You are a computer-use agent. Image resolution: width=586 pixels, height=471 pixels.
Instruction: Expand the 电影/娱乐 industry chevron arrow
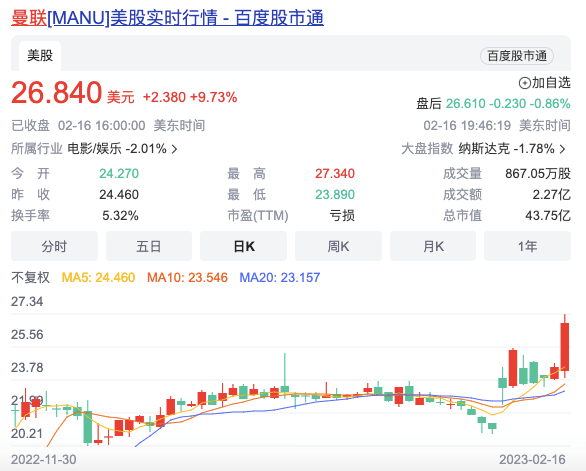174,150
